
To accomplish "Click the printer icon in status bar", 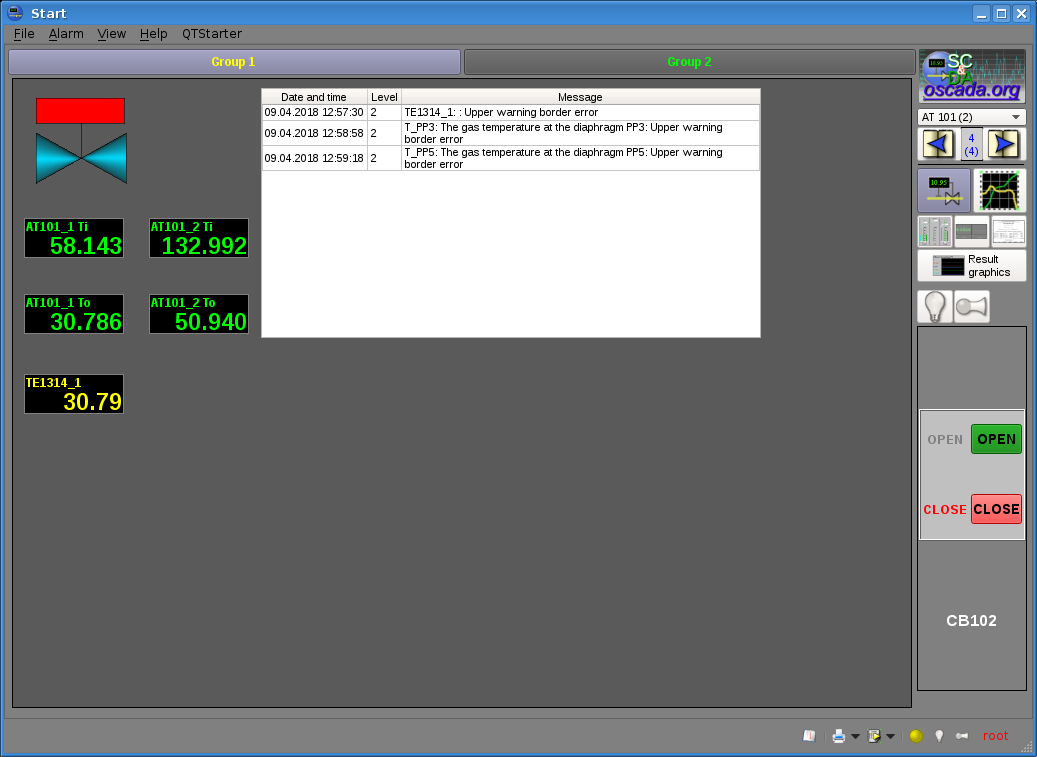I will (839, 736).
